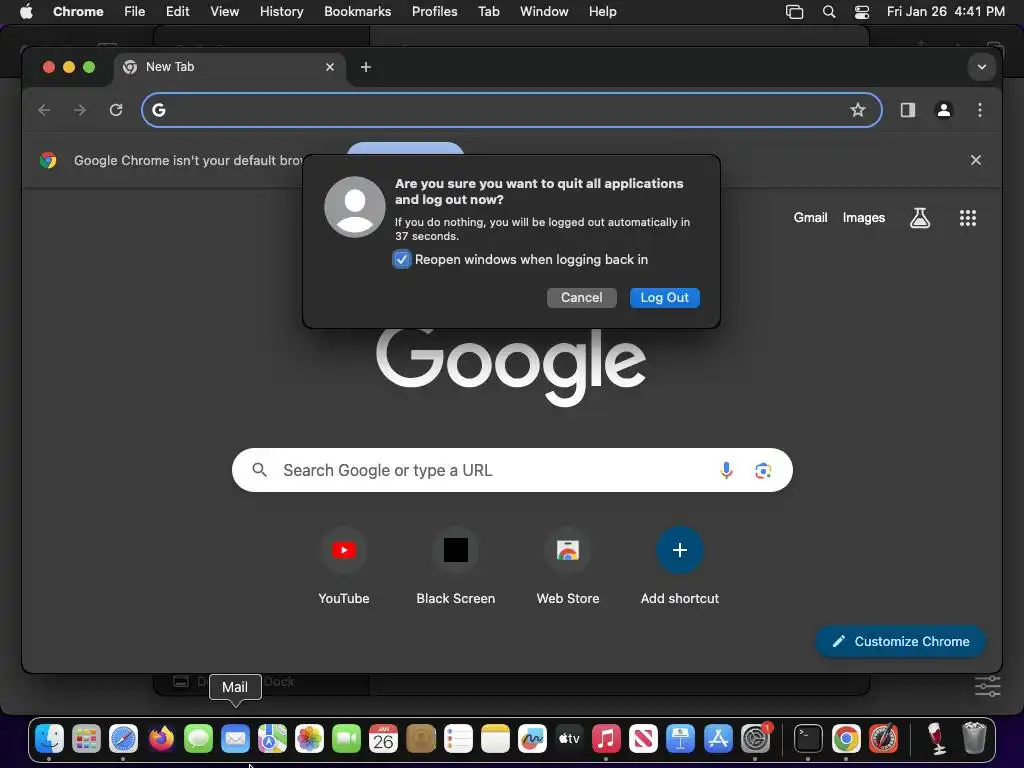Open the History menu
1024x768 pixels.
(281, 12)
